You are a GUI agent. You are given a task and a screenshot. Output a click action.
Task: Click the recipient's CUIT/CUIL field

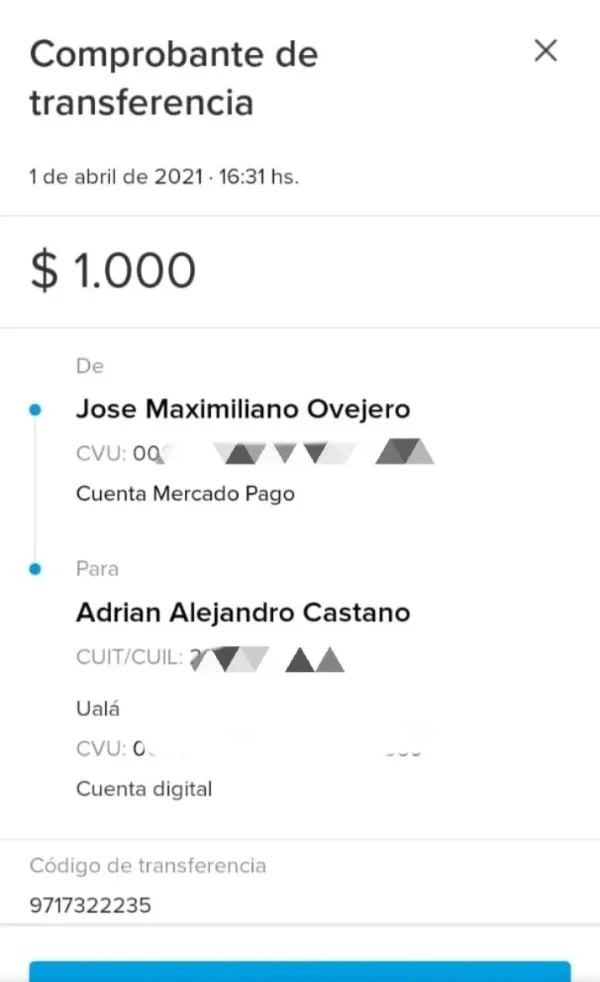coord(210,658)
